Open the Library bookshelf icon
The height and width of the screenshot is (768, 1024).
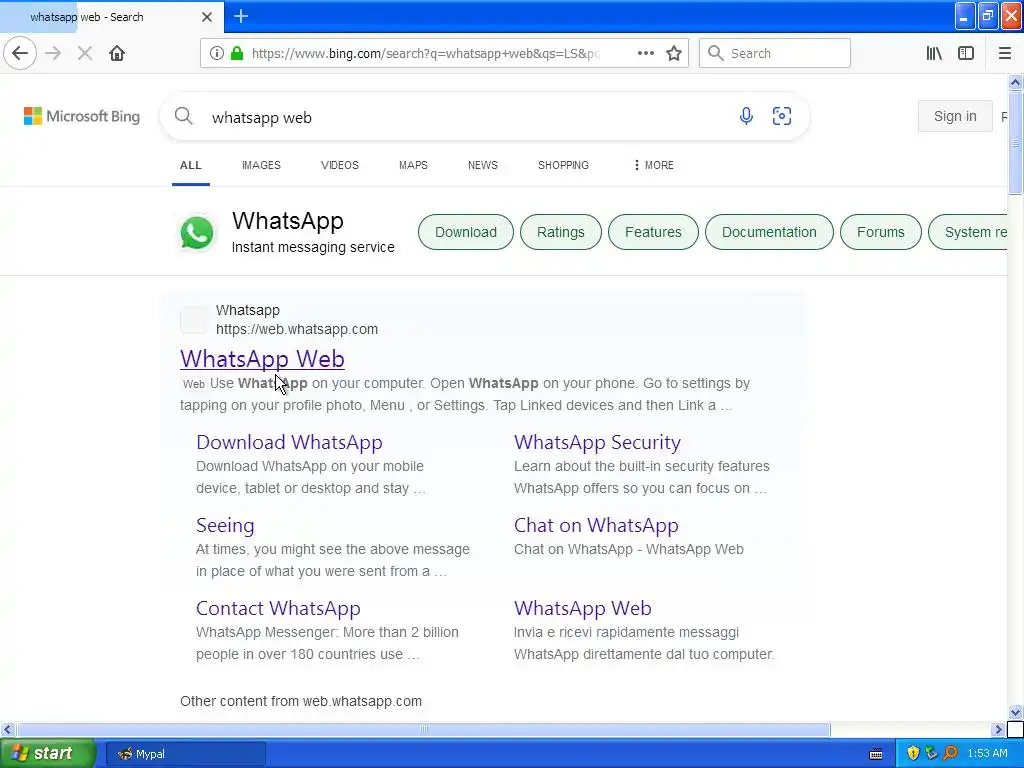coord(934,53)
